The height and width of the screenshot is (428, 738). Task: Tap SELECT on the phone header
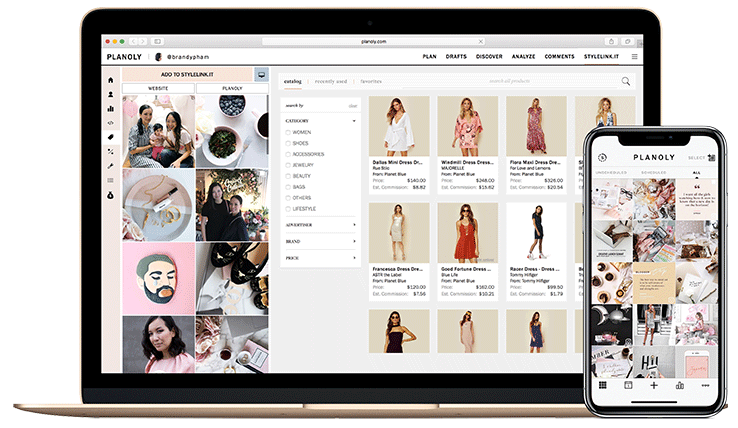(696, 158)
